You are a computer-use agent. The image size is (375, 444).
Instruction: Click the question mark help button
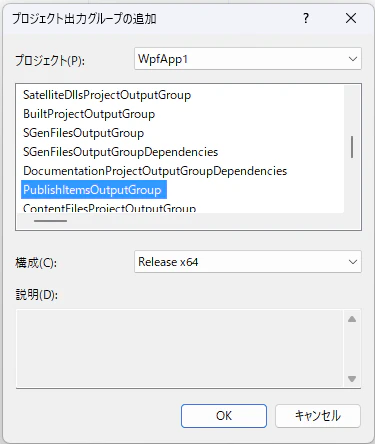pos(306,18)
